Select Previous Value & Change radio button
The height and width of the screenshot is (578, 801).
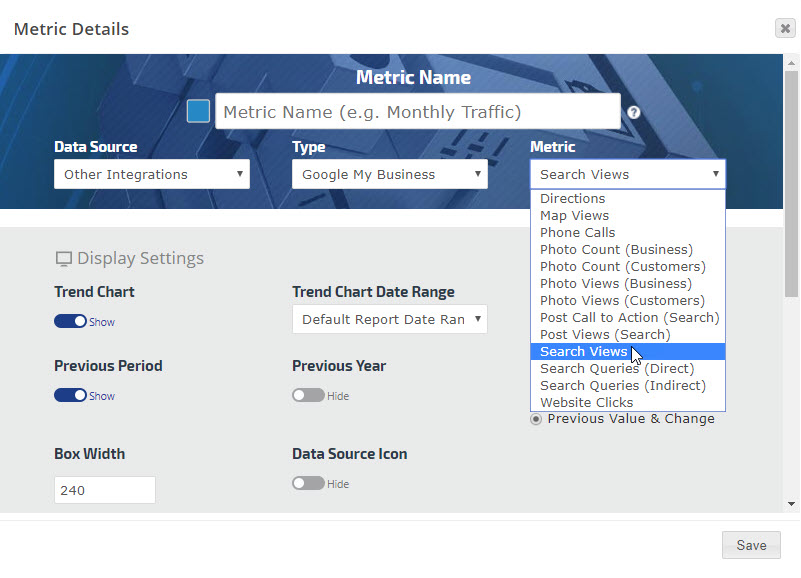pyautogui.click(x=536, y=419)
